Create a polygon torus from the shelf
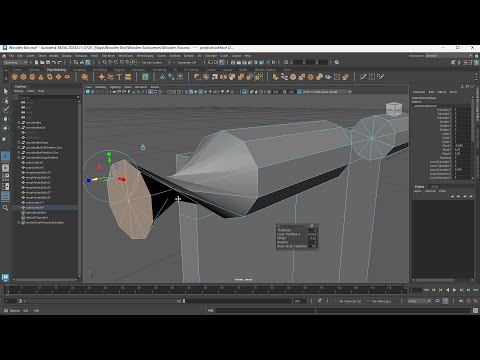The height and width of the screenshot is (360, 480). coord(50,77)
